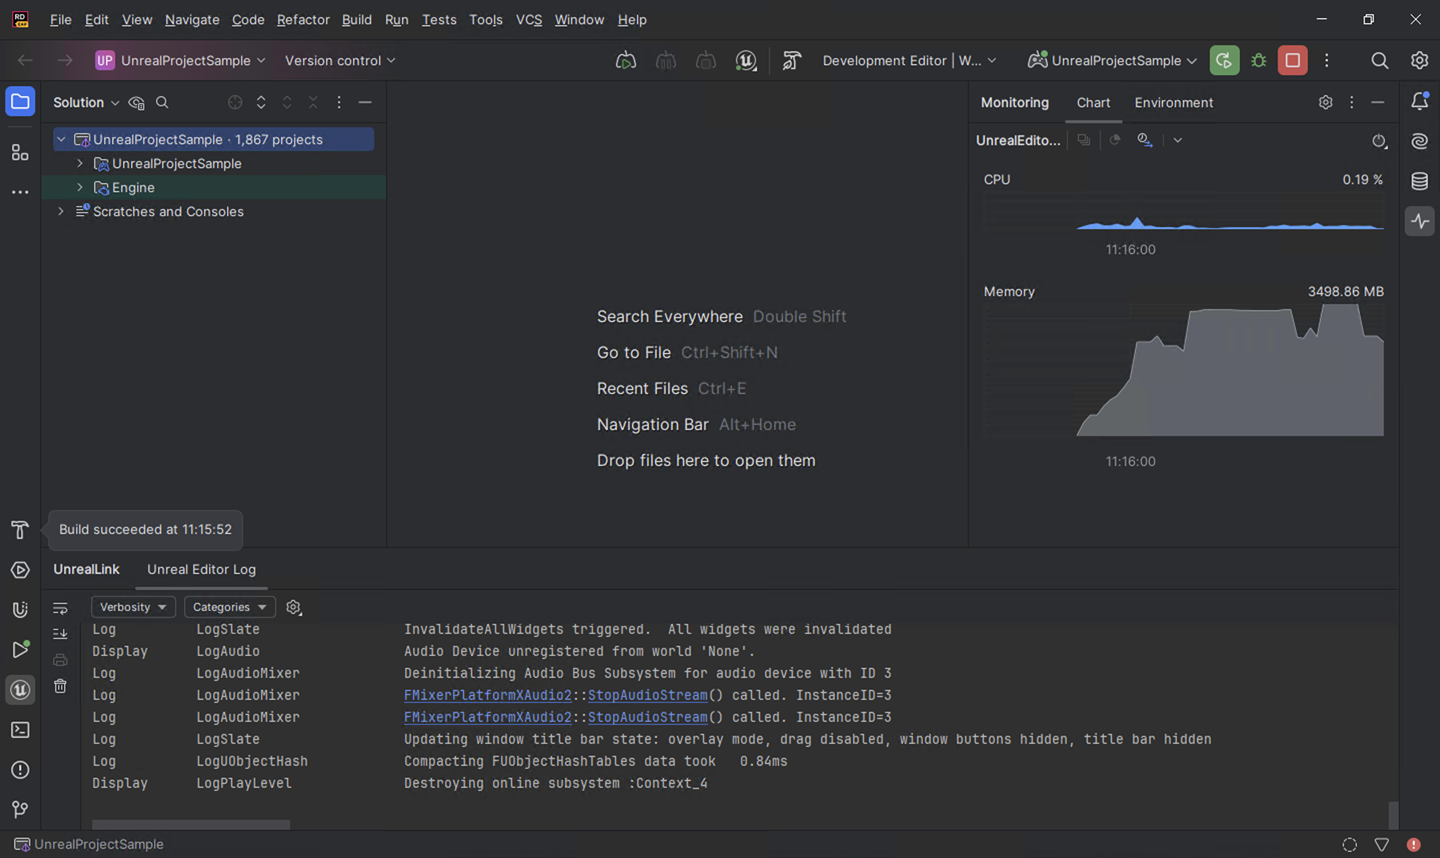The height and width of the screenshot is (858, 1440).
Task: Switch to the Environment tab
Action: click(1173, 103)
